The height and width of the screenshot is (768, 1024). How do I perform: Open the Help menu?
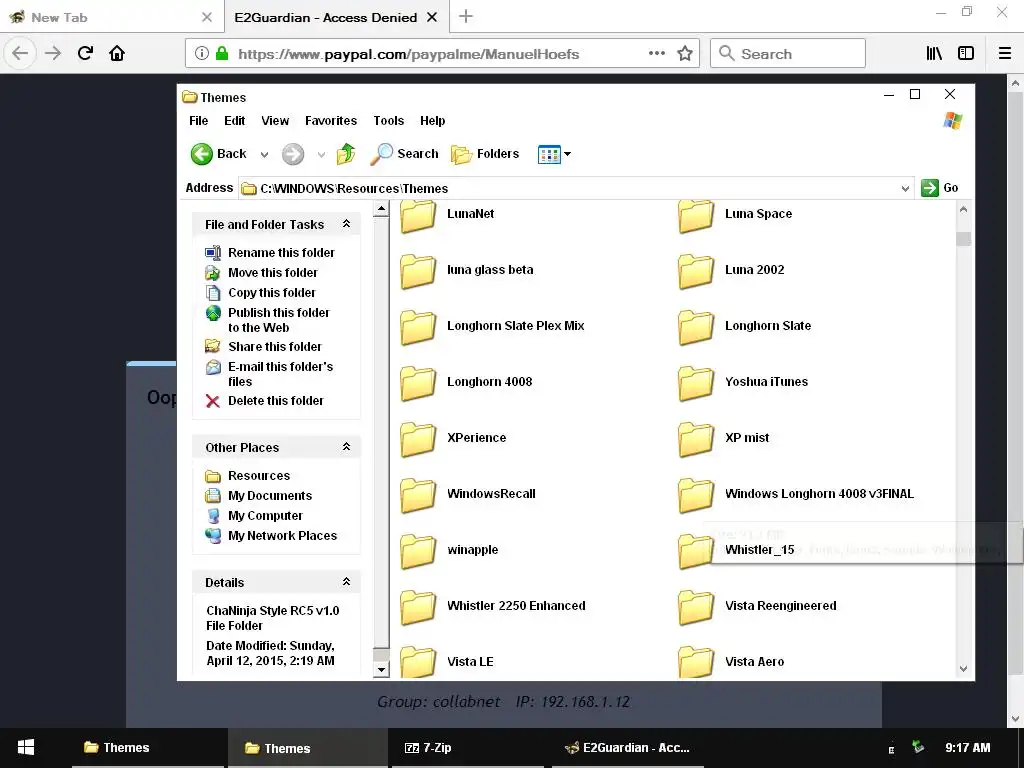coord(432,121)
